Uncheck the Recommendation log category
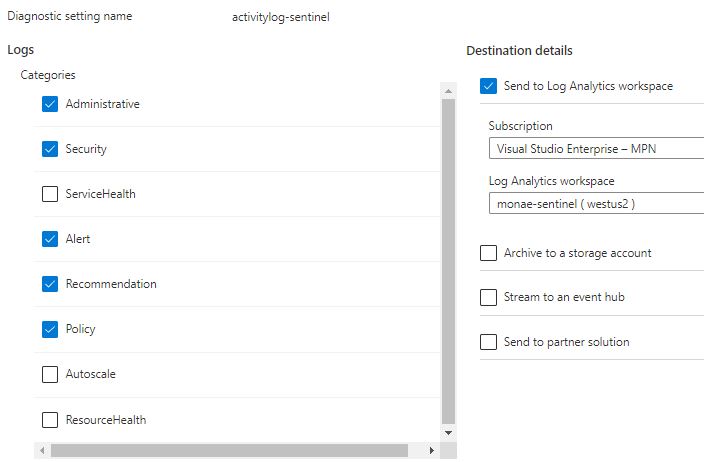The width and height of the screenshot is (704, 462). pos(50,284)
